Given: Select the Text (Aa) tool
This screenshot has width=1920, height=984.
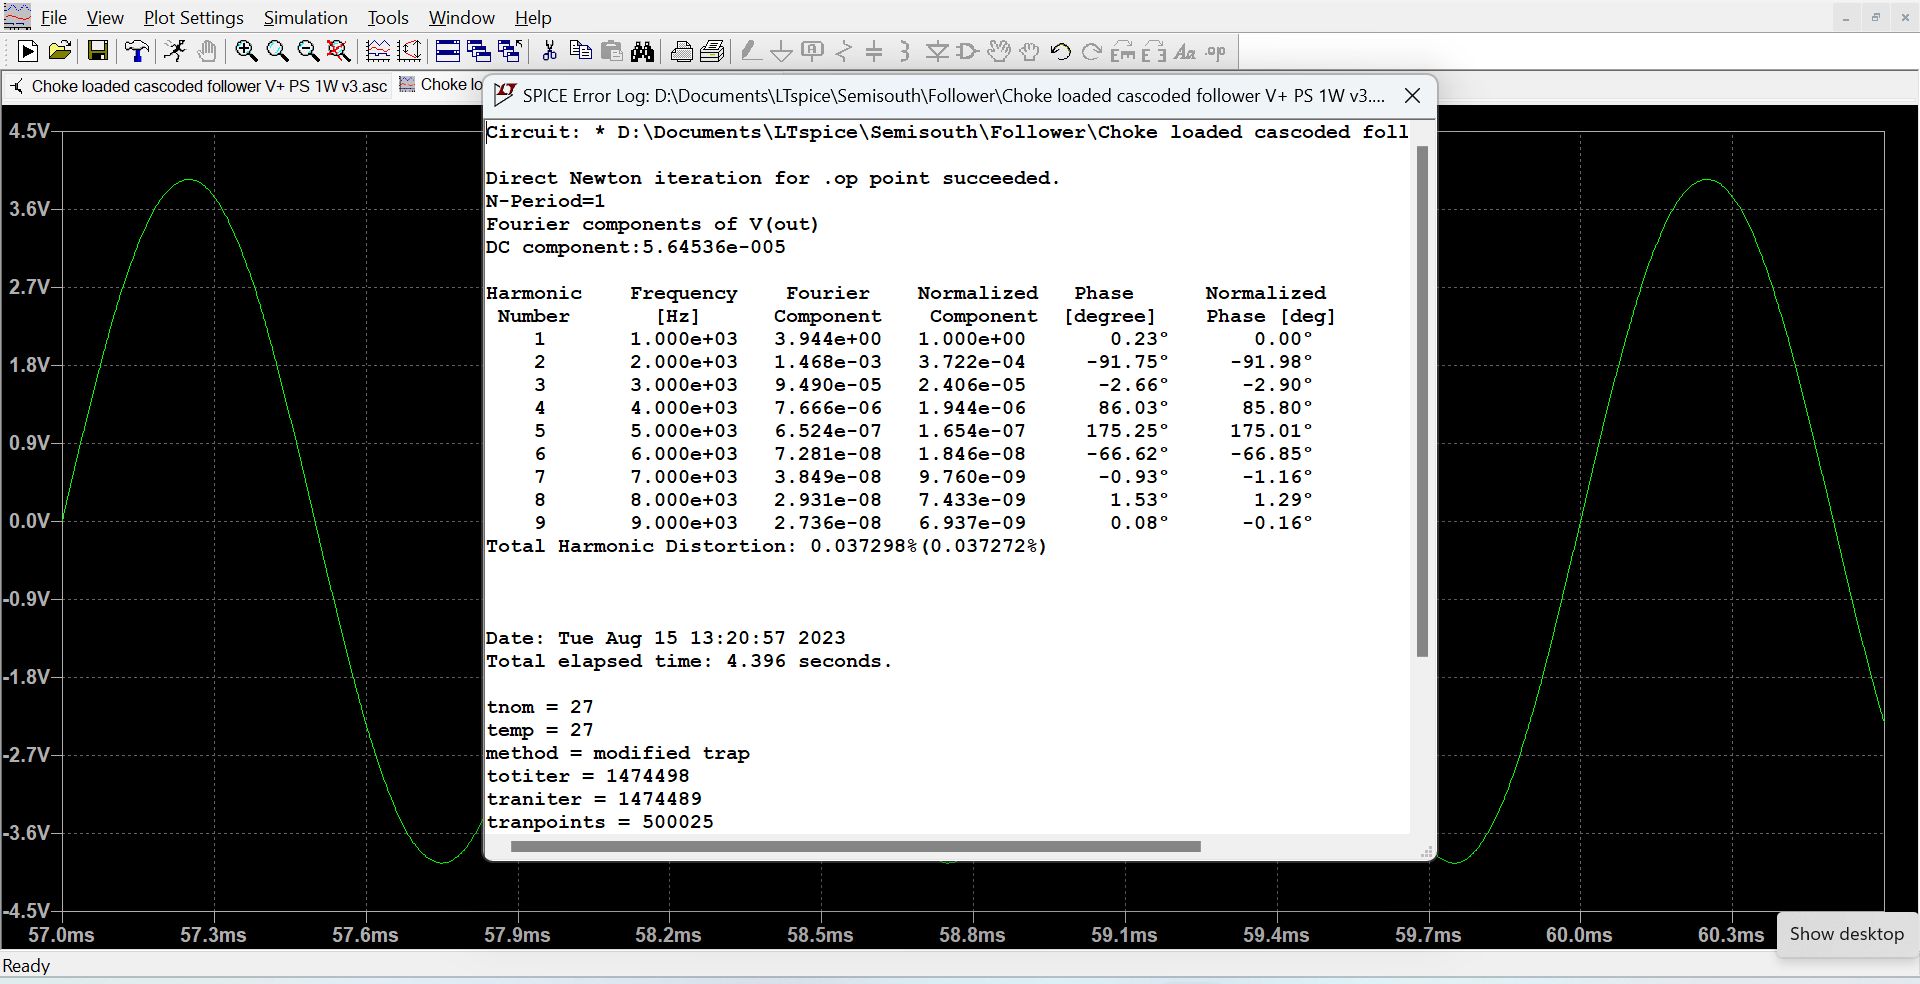Looking at the screenshot, I should (x=1185, y=52).
